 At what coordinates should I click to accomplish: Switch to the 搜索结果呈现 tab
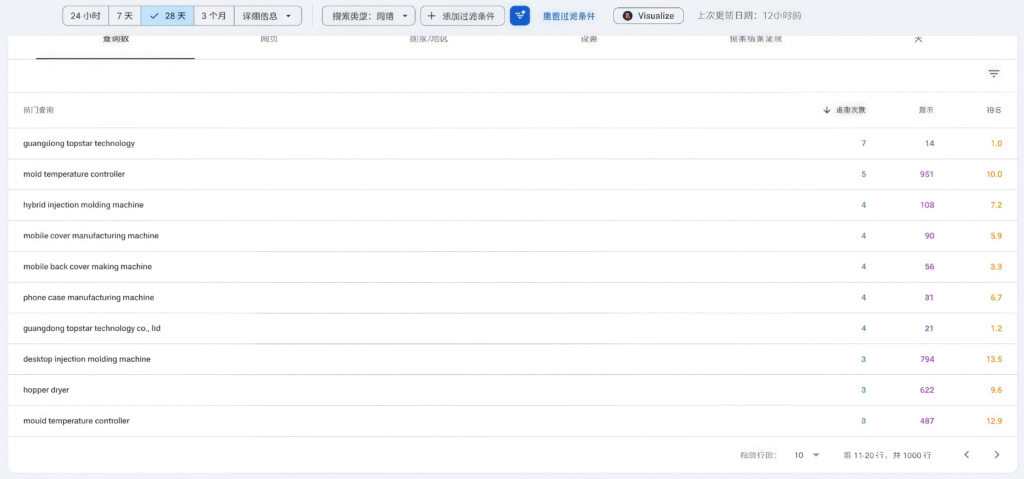[756, 41]
